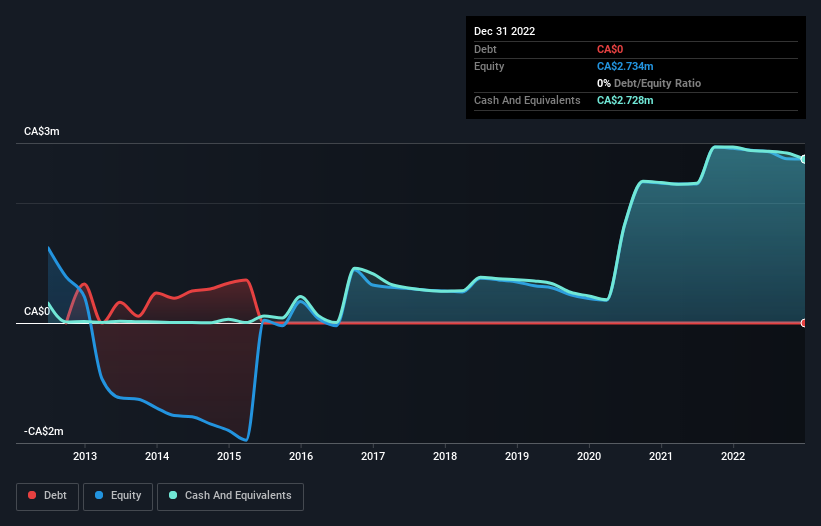Toggle the Debt series legend button
The width and height of the screenshot is (821, 526).
tap(47, 496)
